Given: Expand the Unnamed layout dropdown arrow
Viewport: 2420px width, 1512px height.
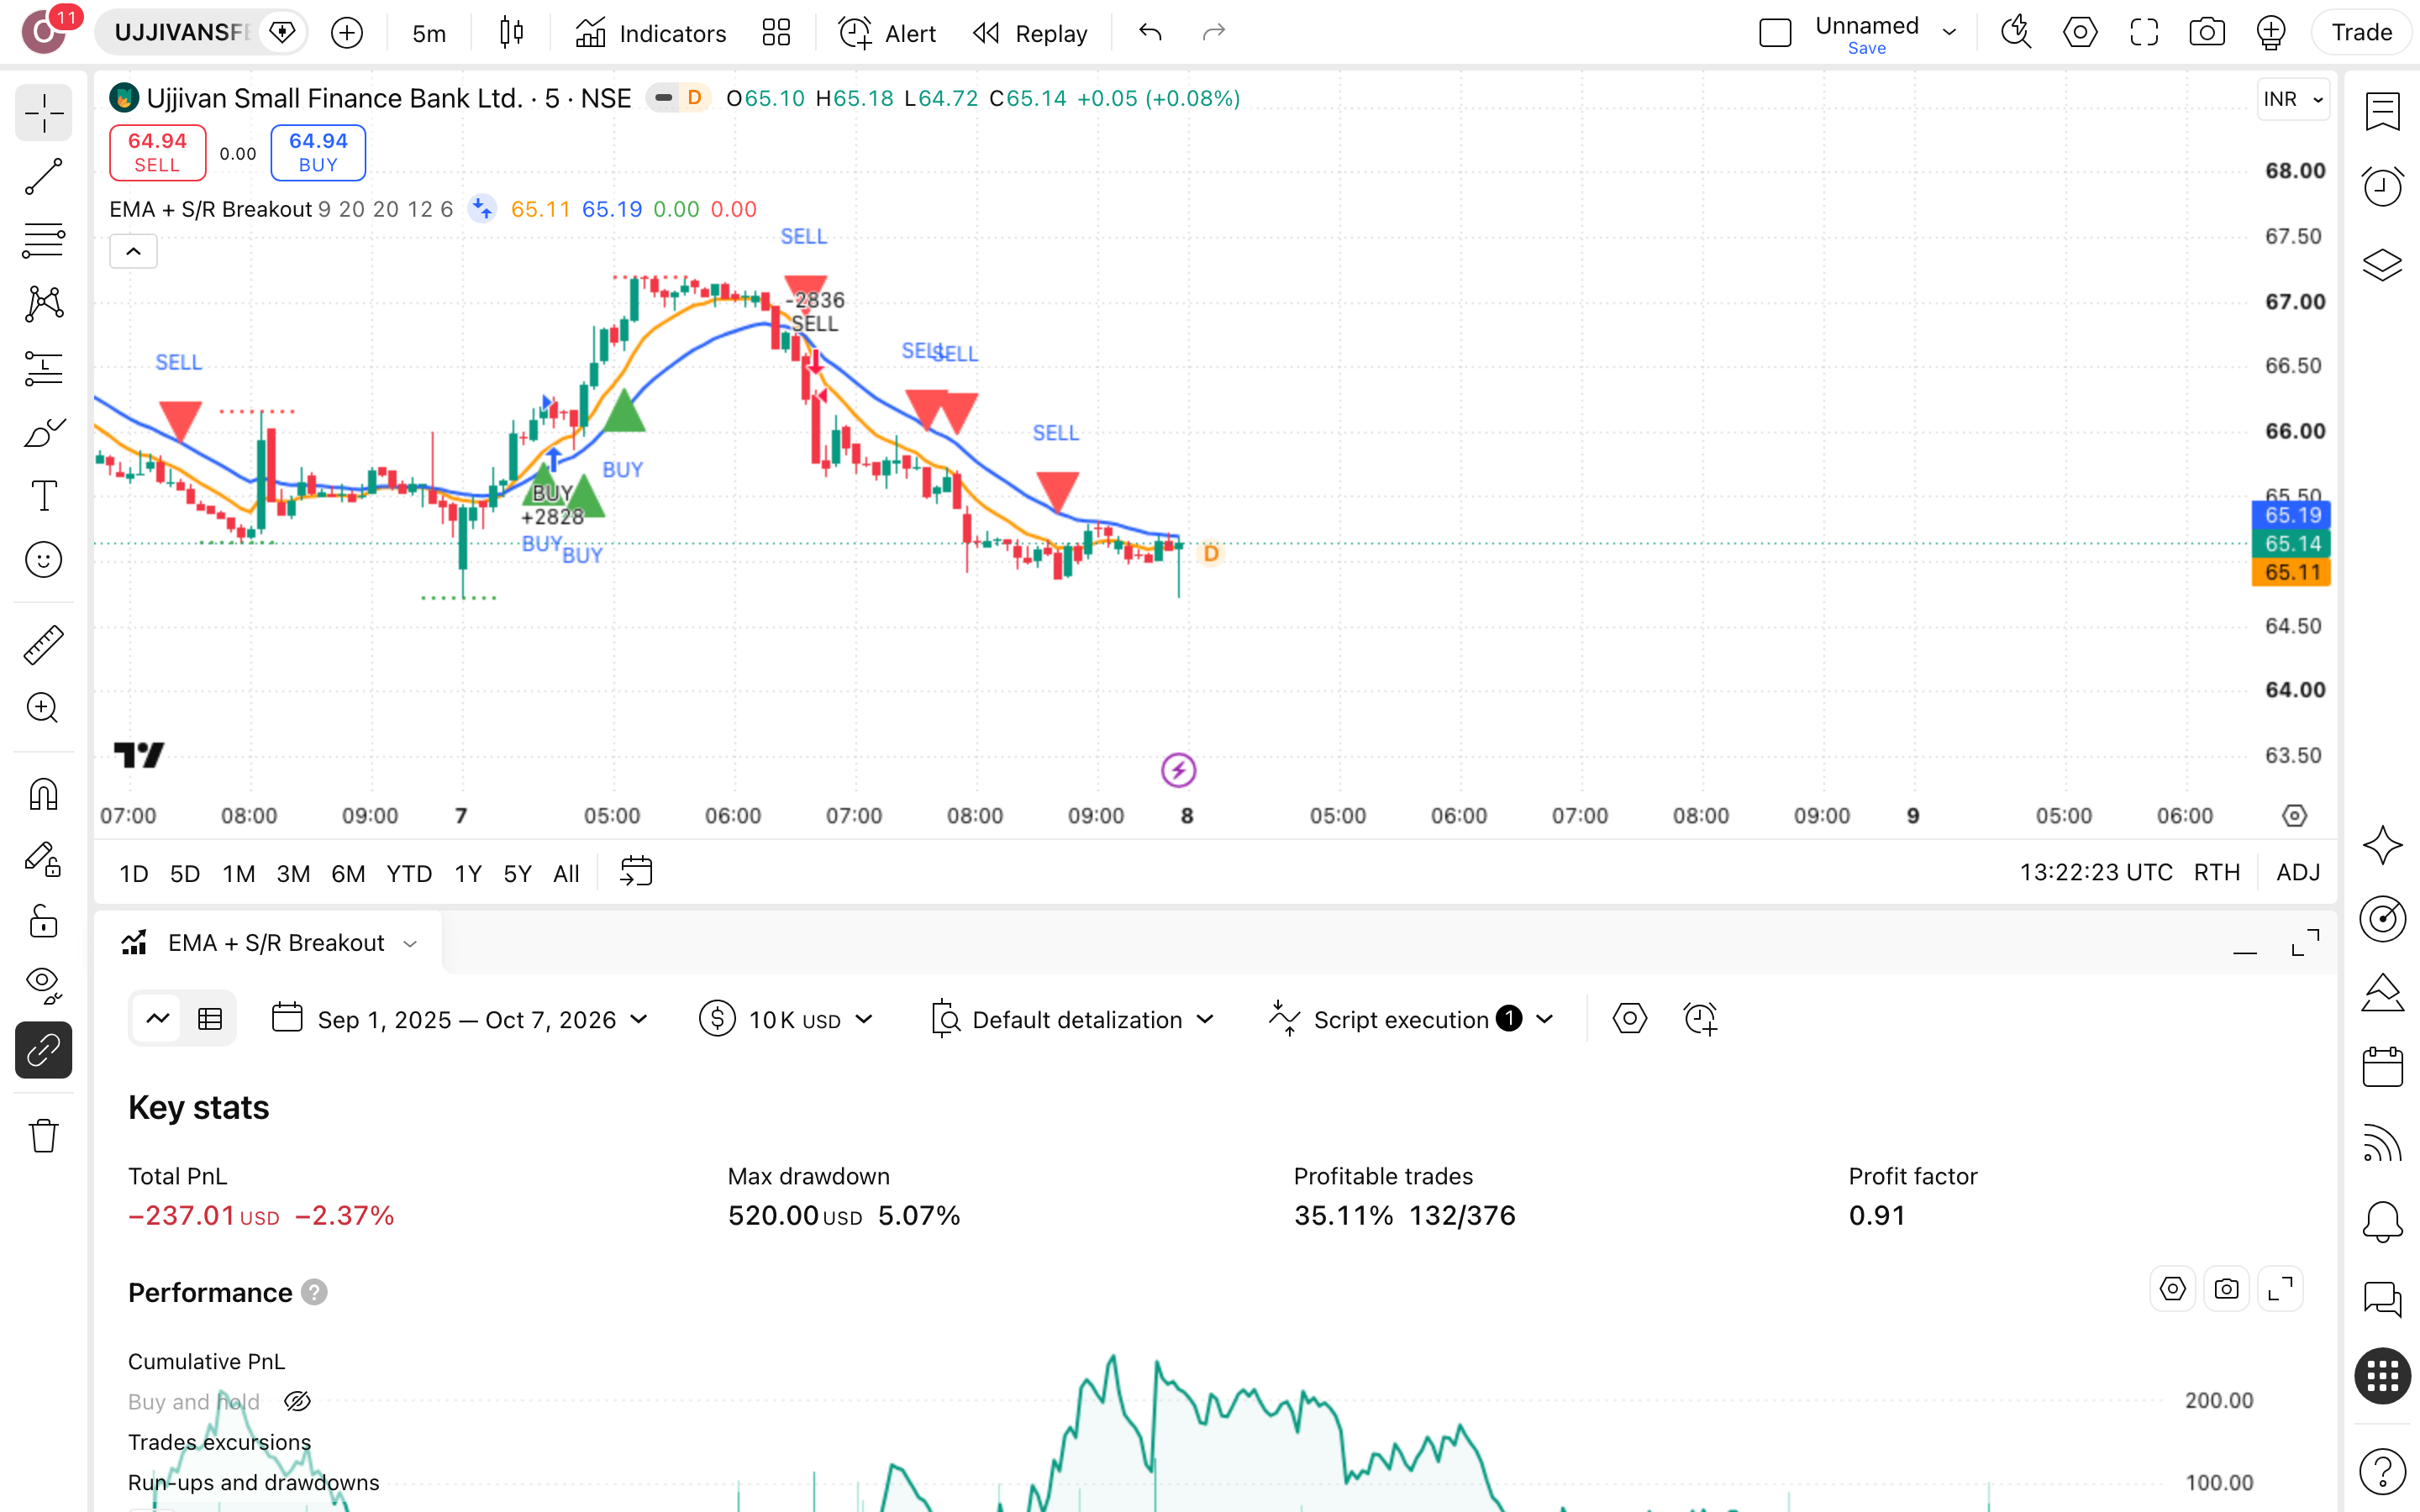Looking at the screenshot, I should (x=1949, y=33).
